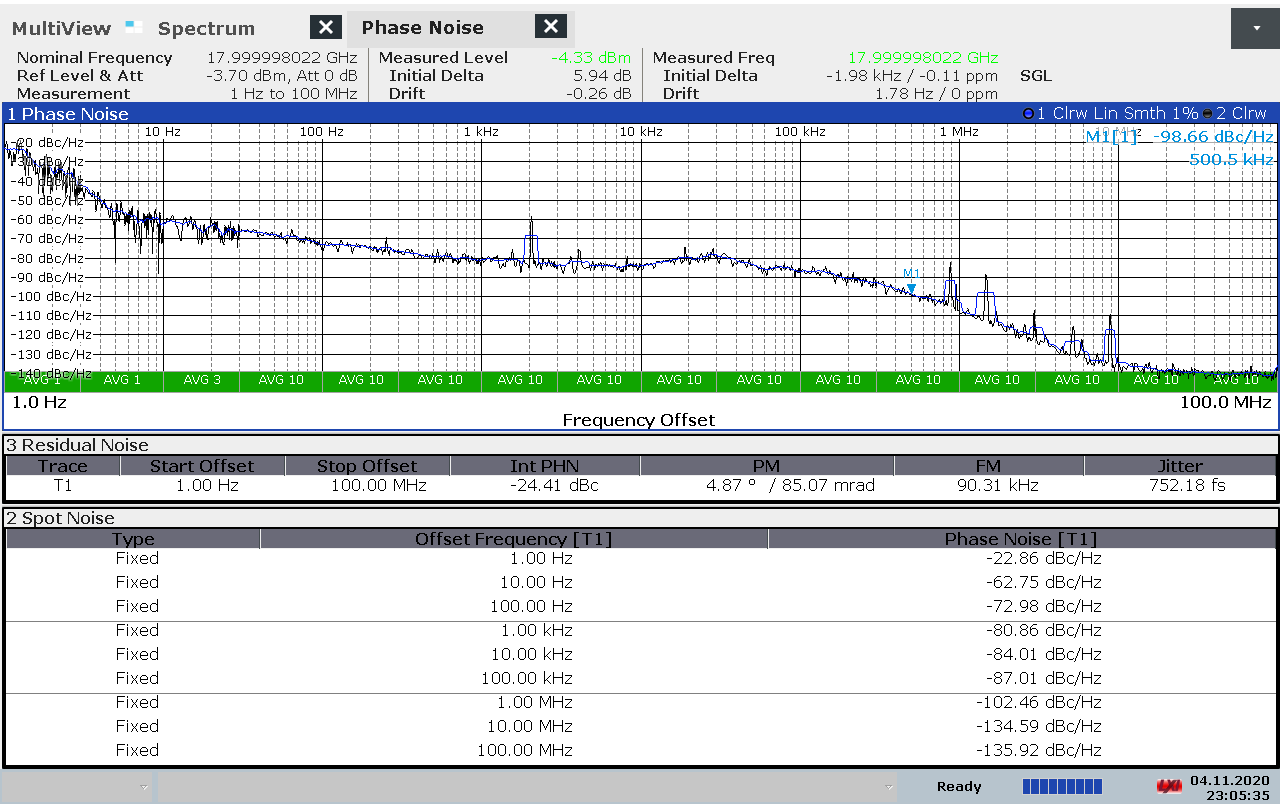Switch to the MultiView tab
The image size is (1280, 808).
(x=62, y=28)
